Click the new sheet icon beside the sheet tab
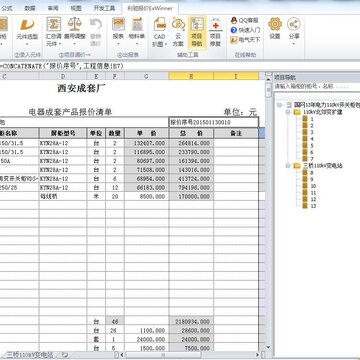Screen dimensions: 360x360 (x=65, y=355)
